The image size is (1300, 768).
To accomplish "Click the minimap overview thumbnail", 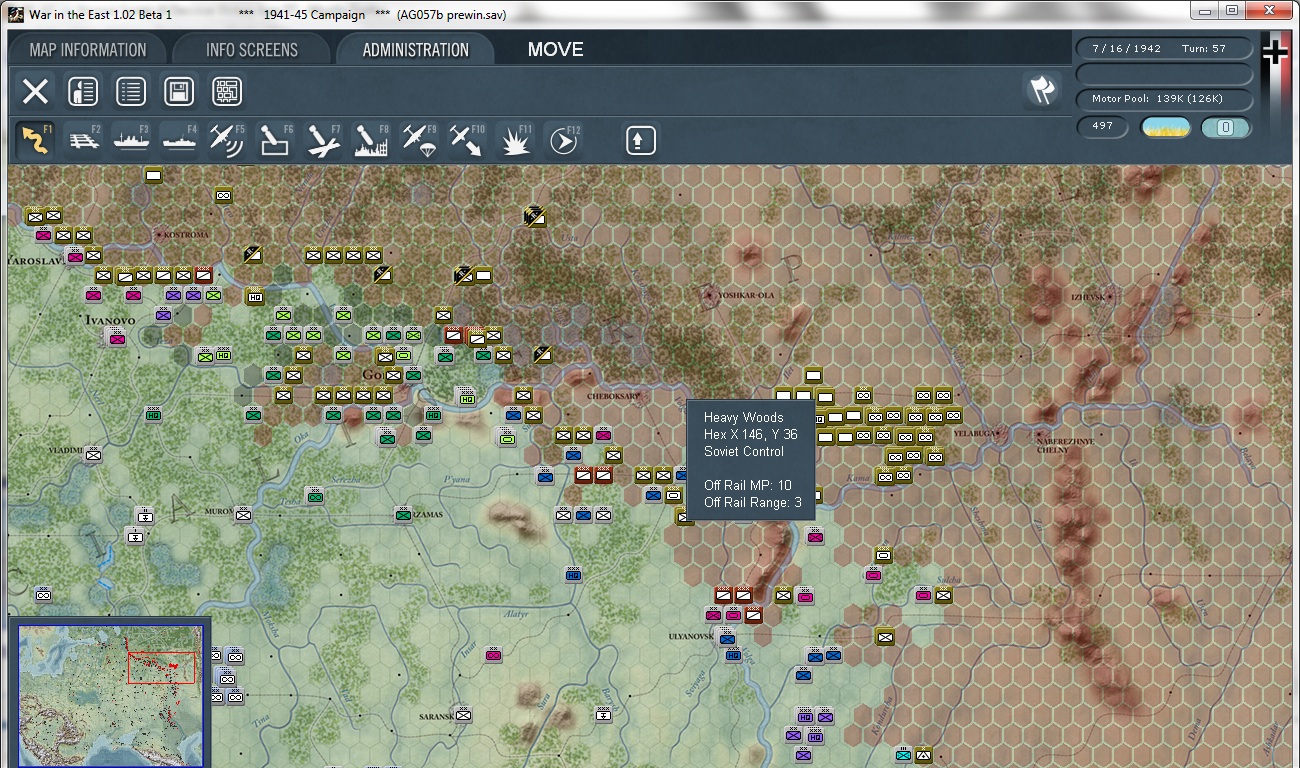I will coord(110,695).
